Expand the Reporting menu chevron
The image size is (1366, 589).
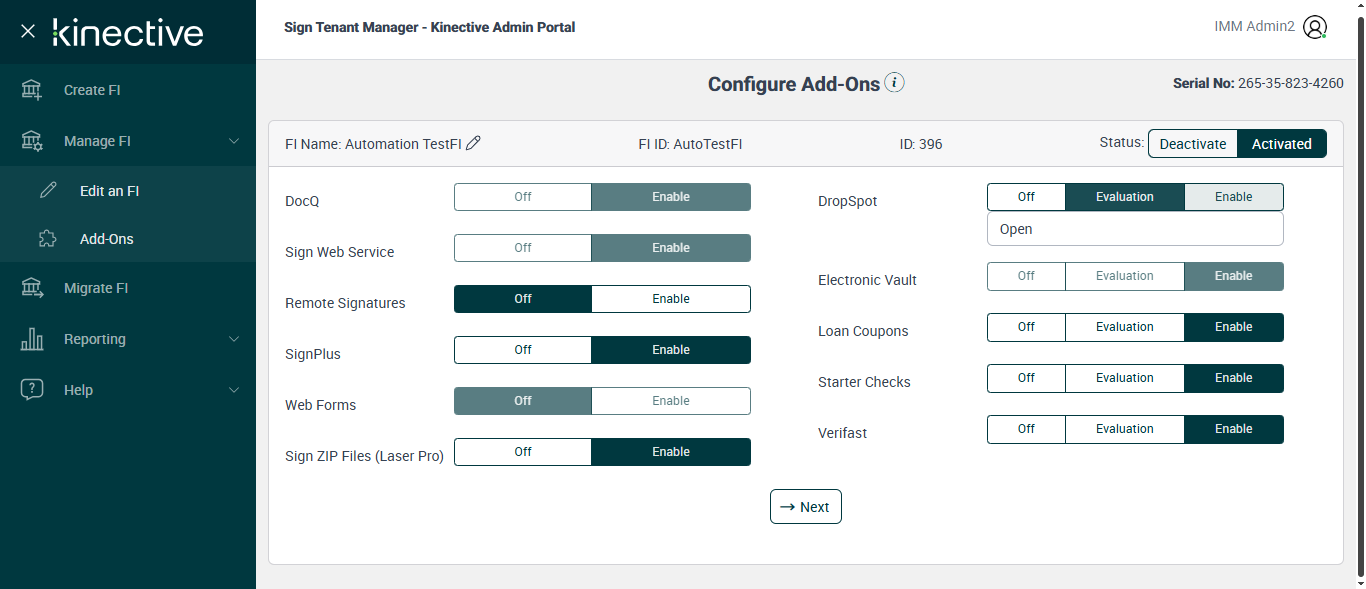click(234, 339)
